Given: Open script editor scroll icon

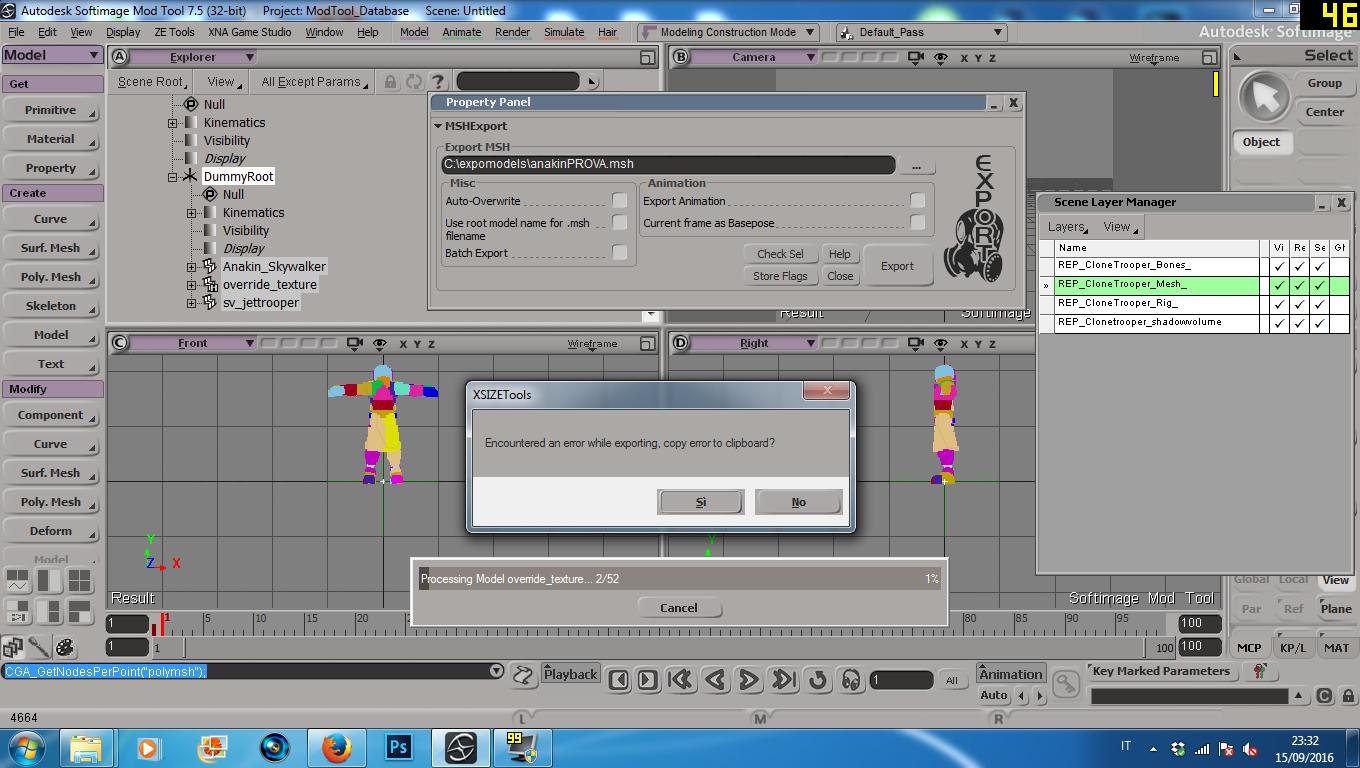Looking at the screenshot, I should coord(523,675).
